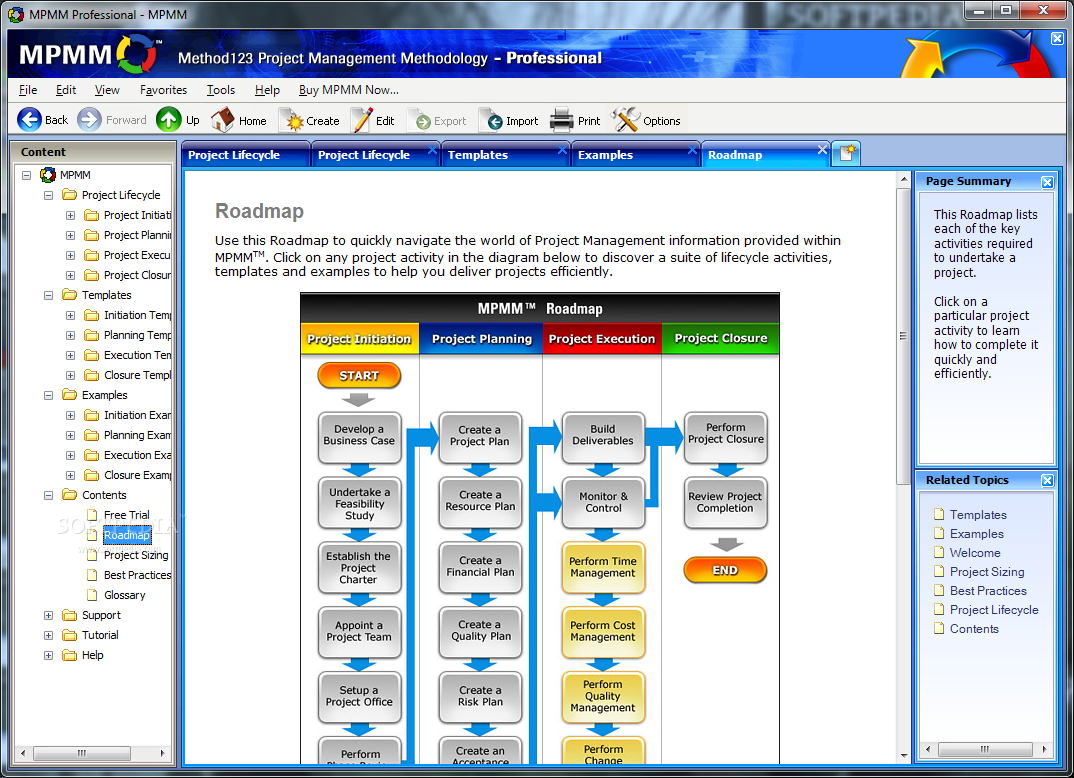The width and height of the screenshot is (1074, 778).
Task: Open the View menu
Action: pos(107,90)
